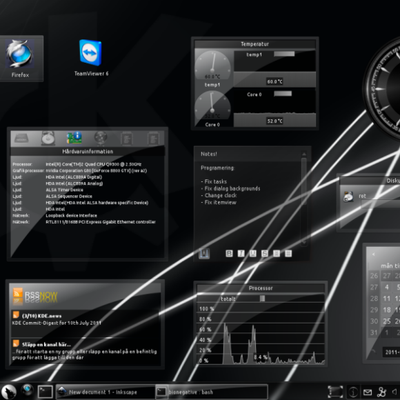Viewport: 400px width, 400px height.
Task: Switch to the bash terminal task
Action: click(x=211, y=392)
